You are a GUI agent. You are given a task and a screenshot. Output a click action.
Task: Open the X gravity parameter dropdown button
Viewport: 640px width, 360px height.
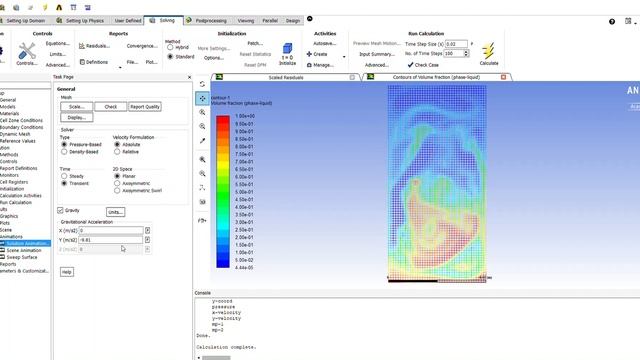(147, 231)
